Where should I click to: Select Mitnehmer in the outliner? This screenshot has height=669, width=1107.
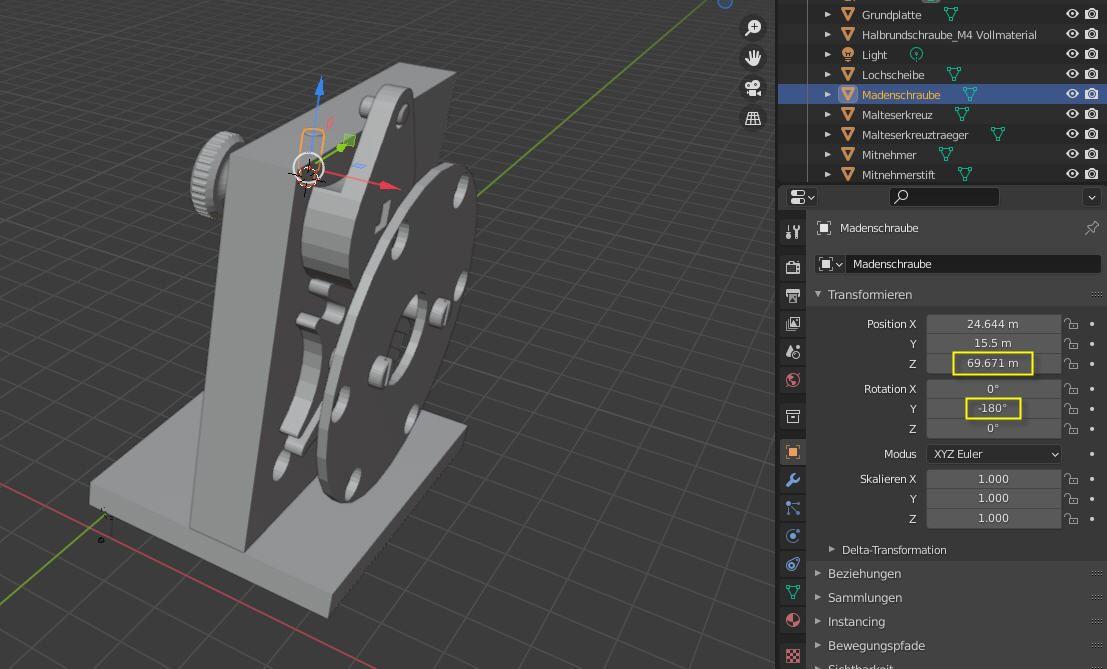tap(889, 155)
